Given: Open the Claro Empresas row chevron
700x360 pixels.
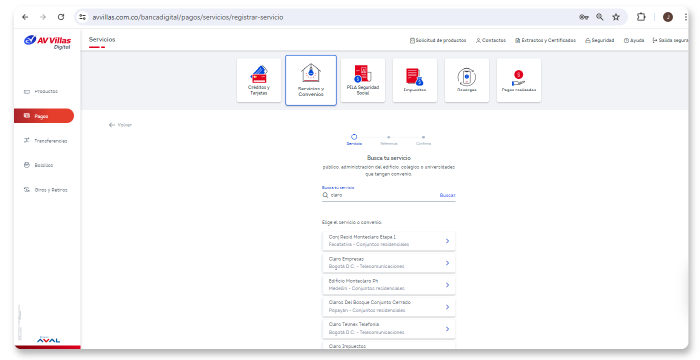Looking at the screenshot, I should click(447, 263).
